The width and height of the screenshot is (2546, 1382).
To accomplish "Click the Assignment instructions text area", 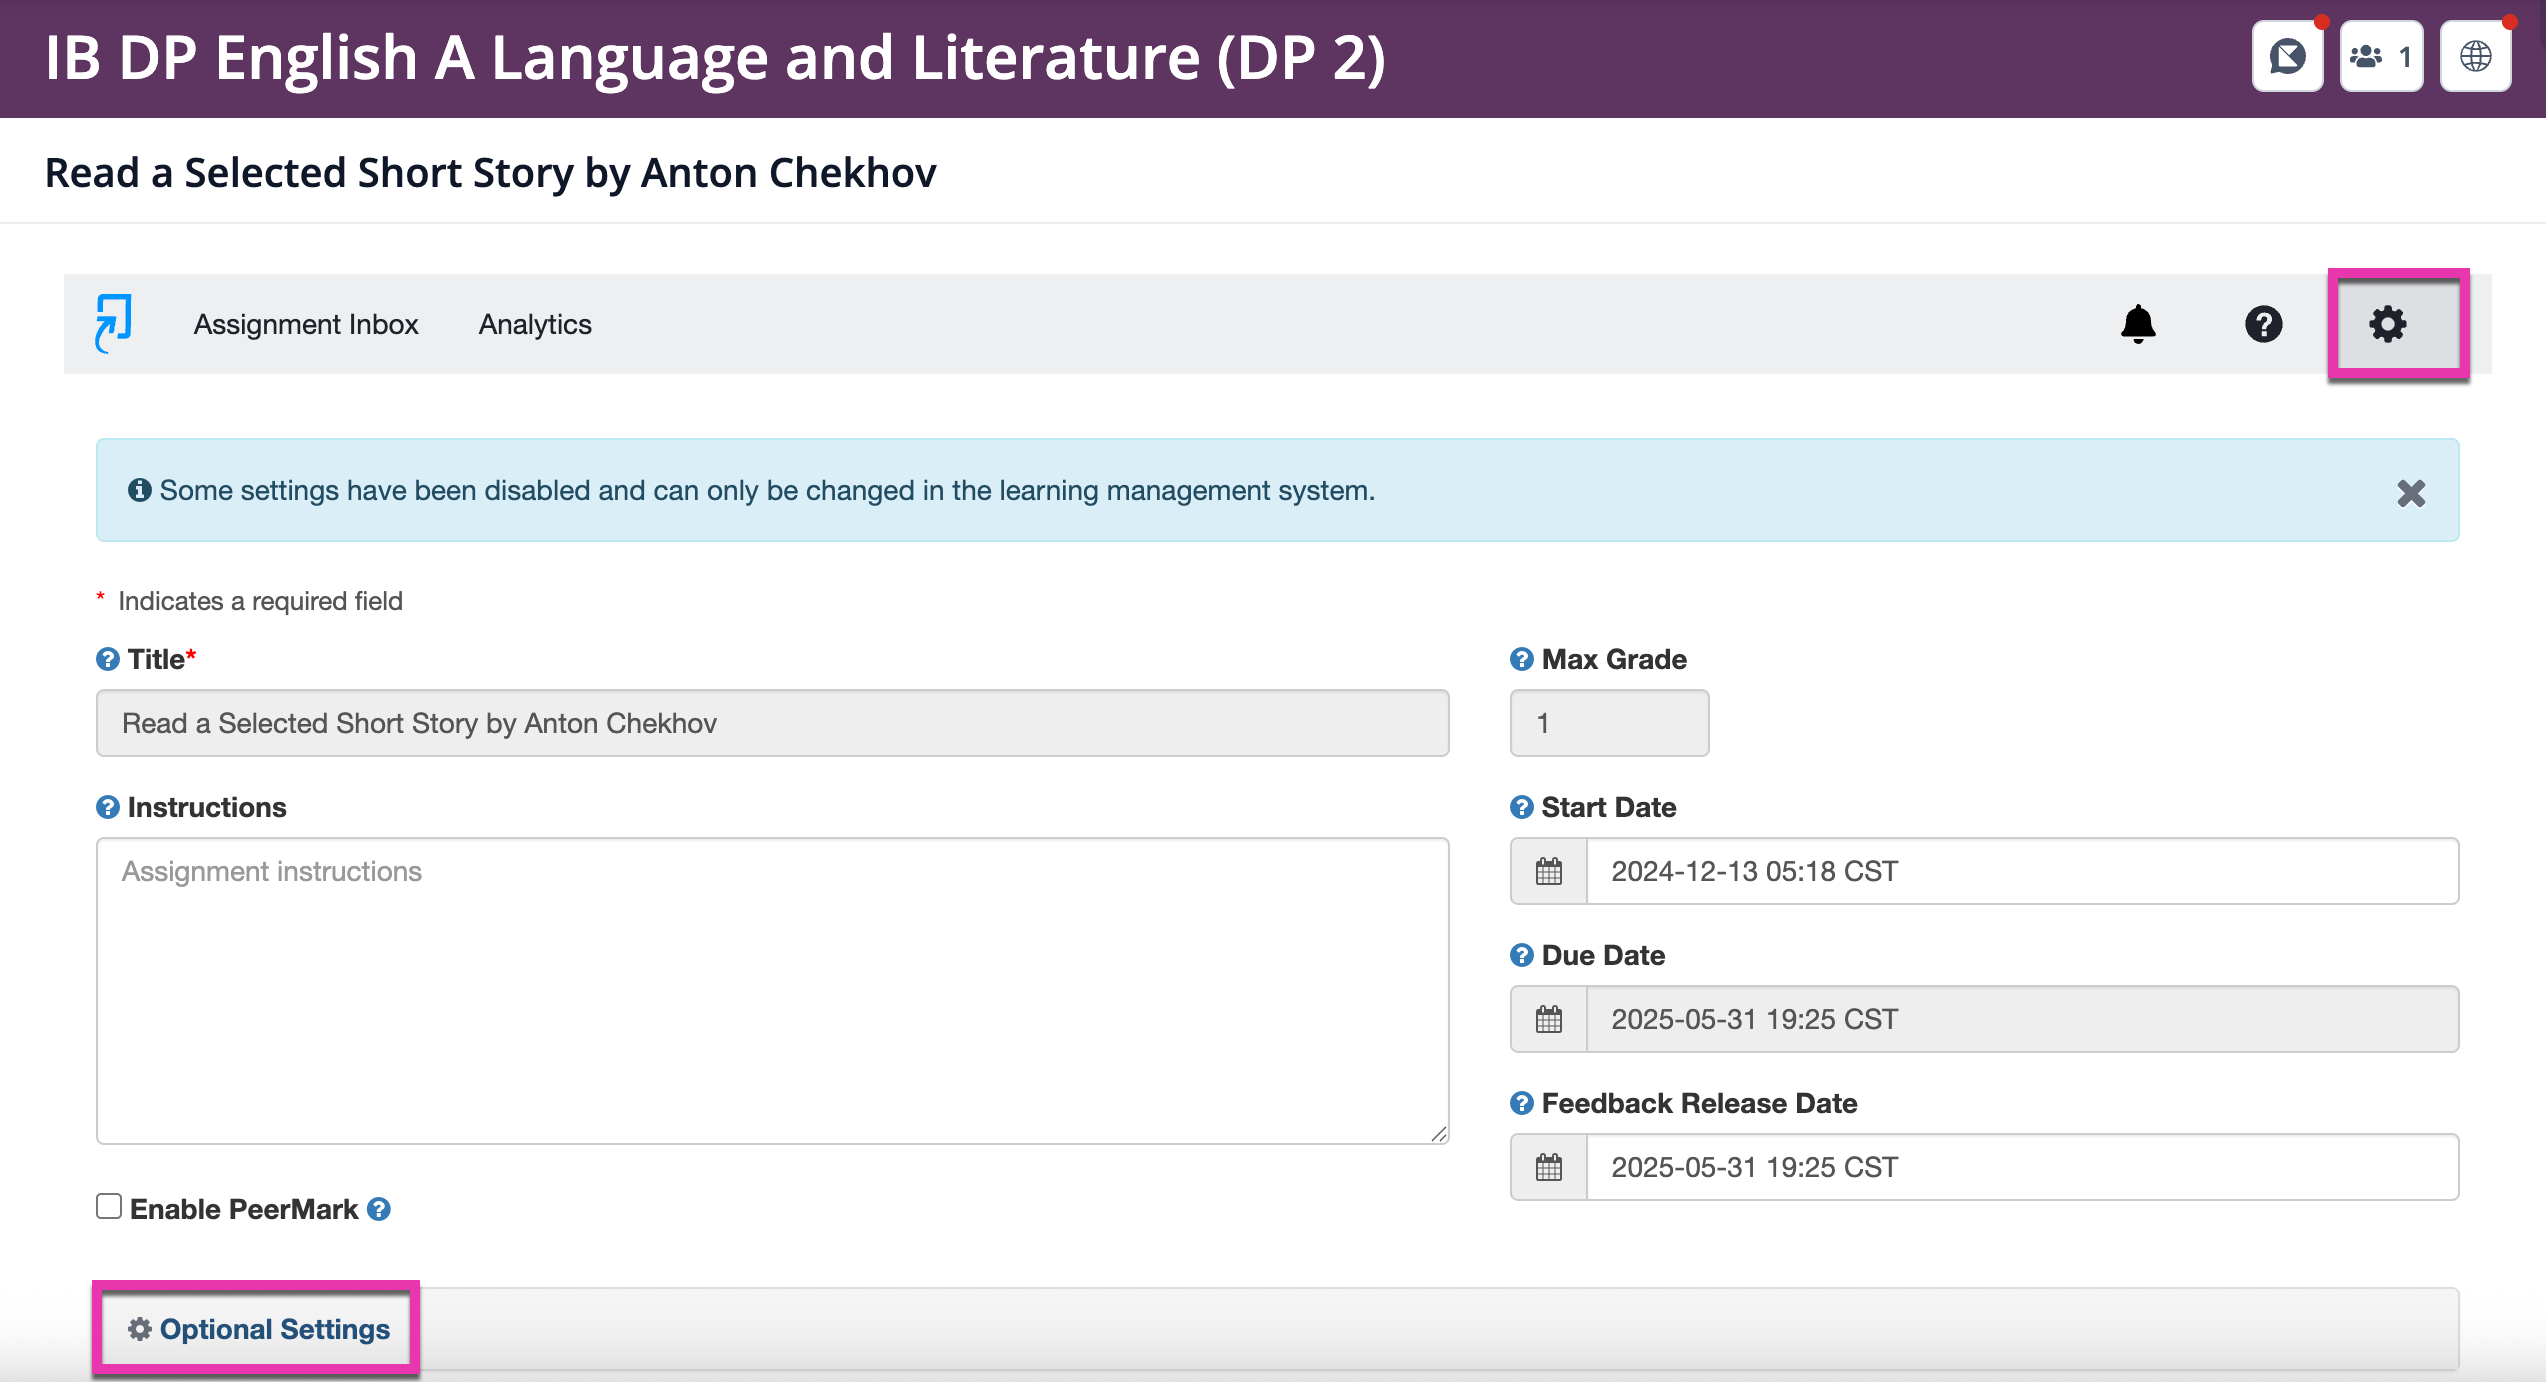I will [x=772, y=991].
